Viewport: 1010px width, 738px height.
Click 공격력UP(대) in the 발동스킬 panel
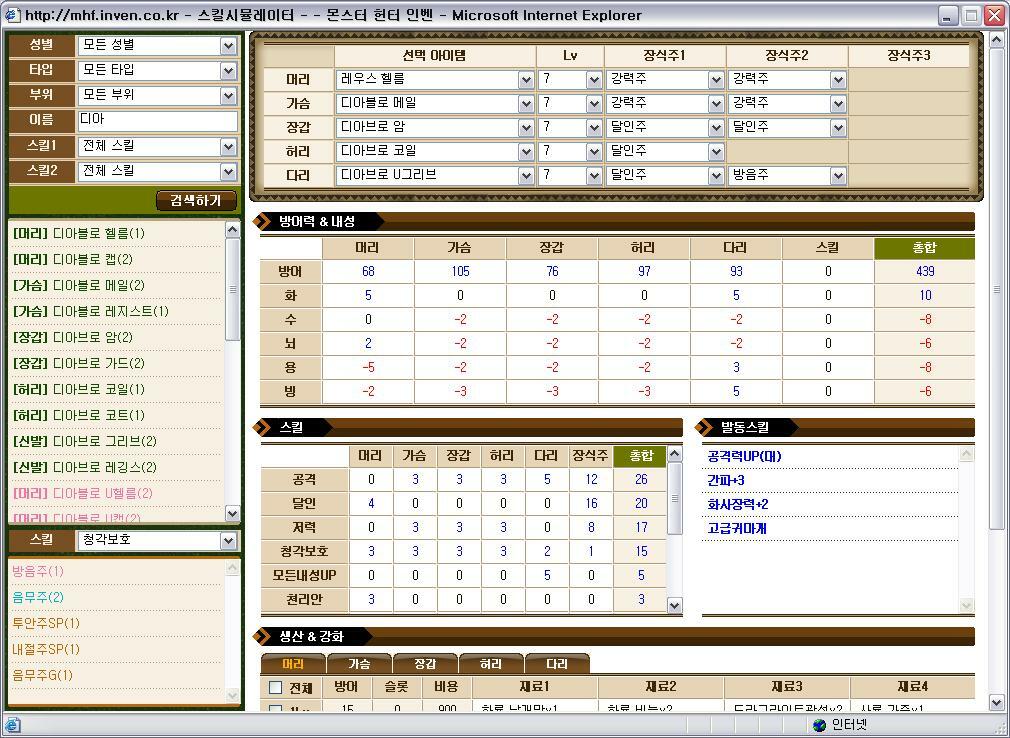740,457
